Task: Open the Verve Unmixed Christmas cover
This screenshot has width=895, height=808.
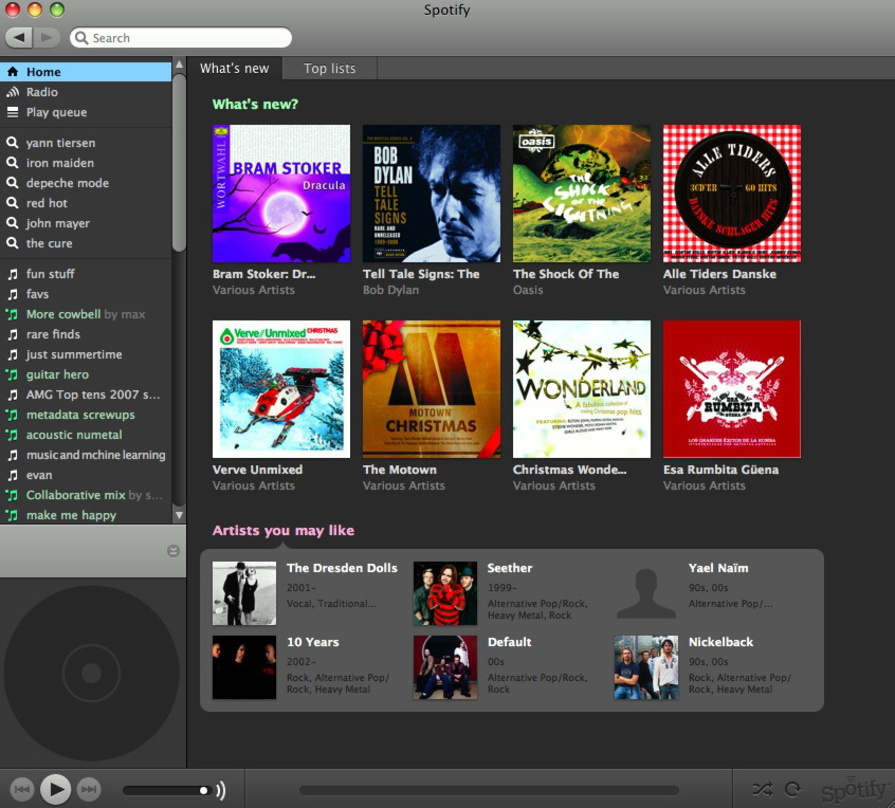Action: coord(281,389)
